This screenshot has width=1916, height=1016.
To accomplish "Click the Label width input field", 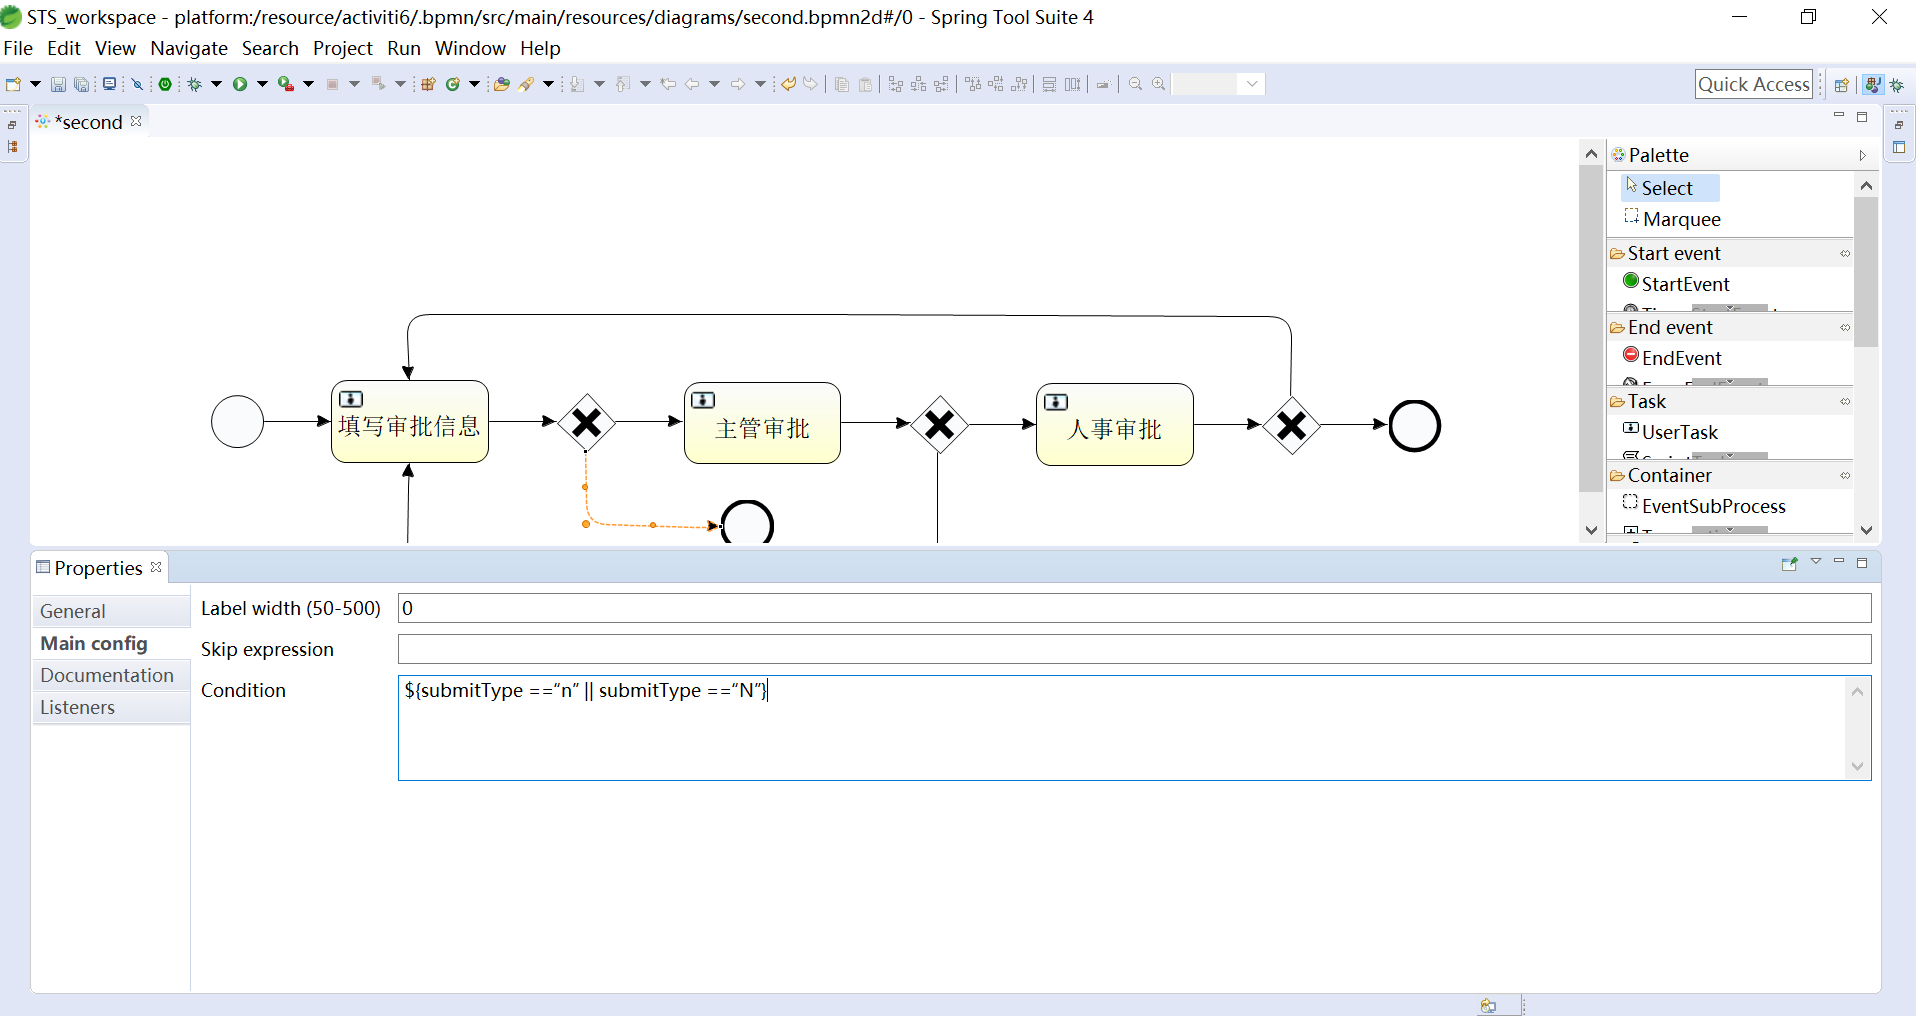I will 1134,608.
